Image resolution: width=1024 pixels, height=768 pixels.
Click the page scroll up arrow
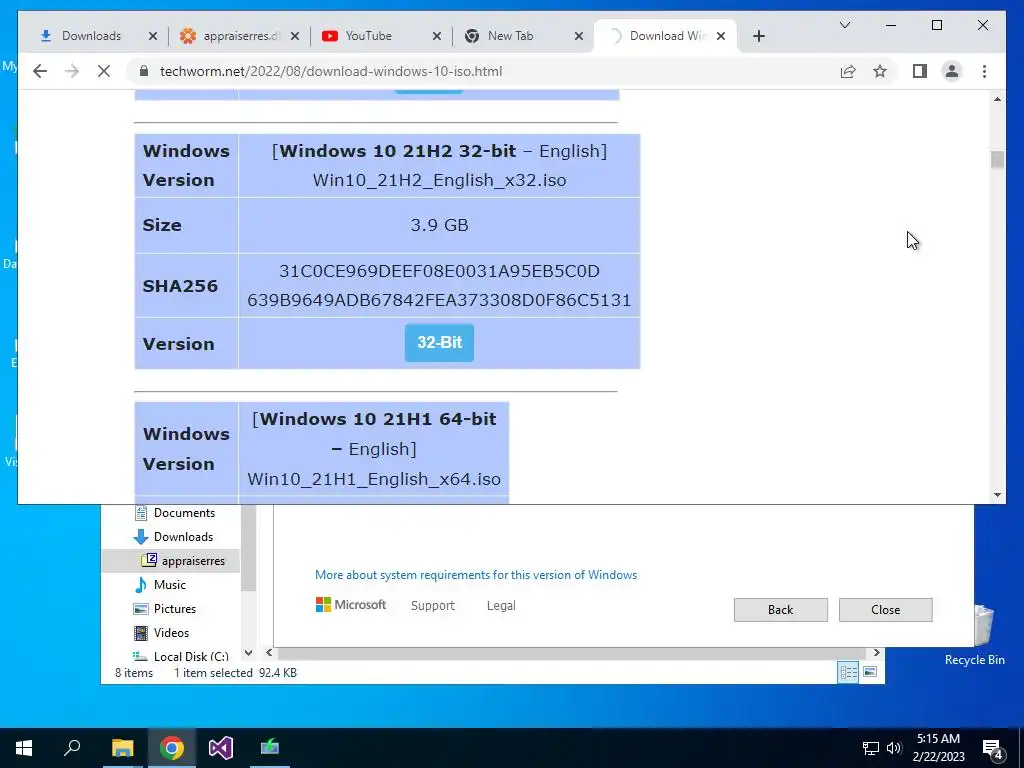(997, 99)
